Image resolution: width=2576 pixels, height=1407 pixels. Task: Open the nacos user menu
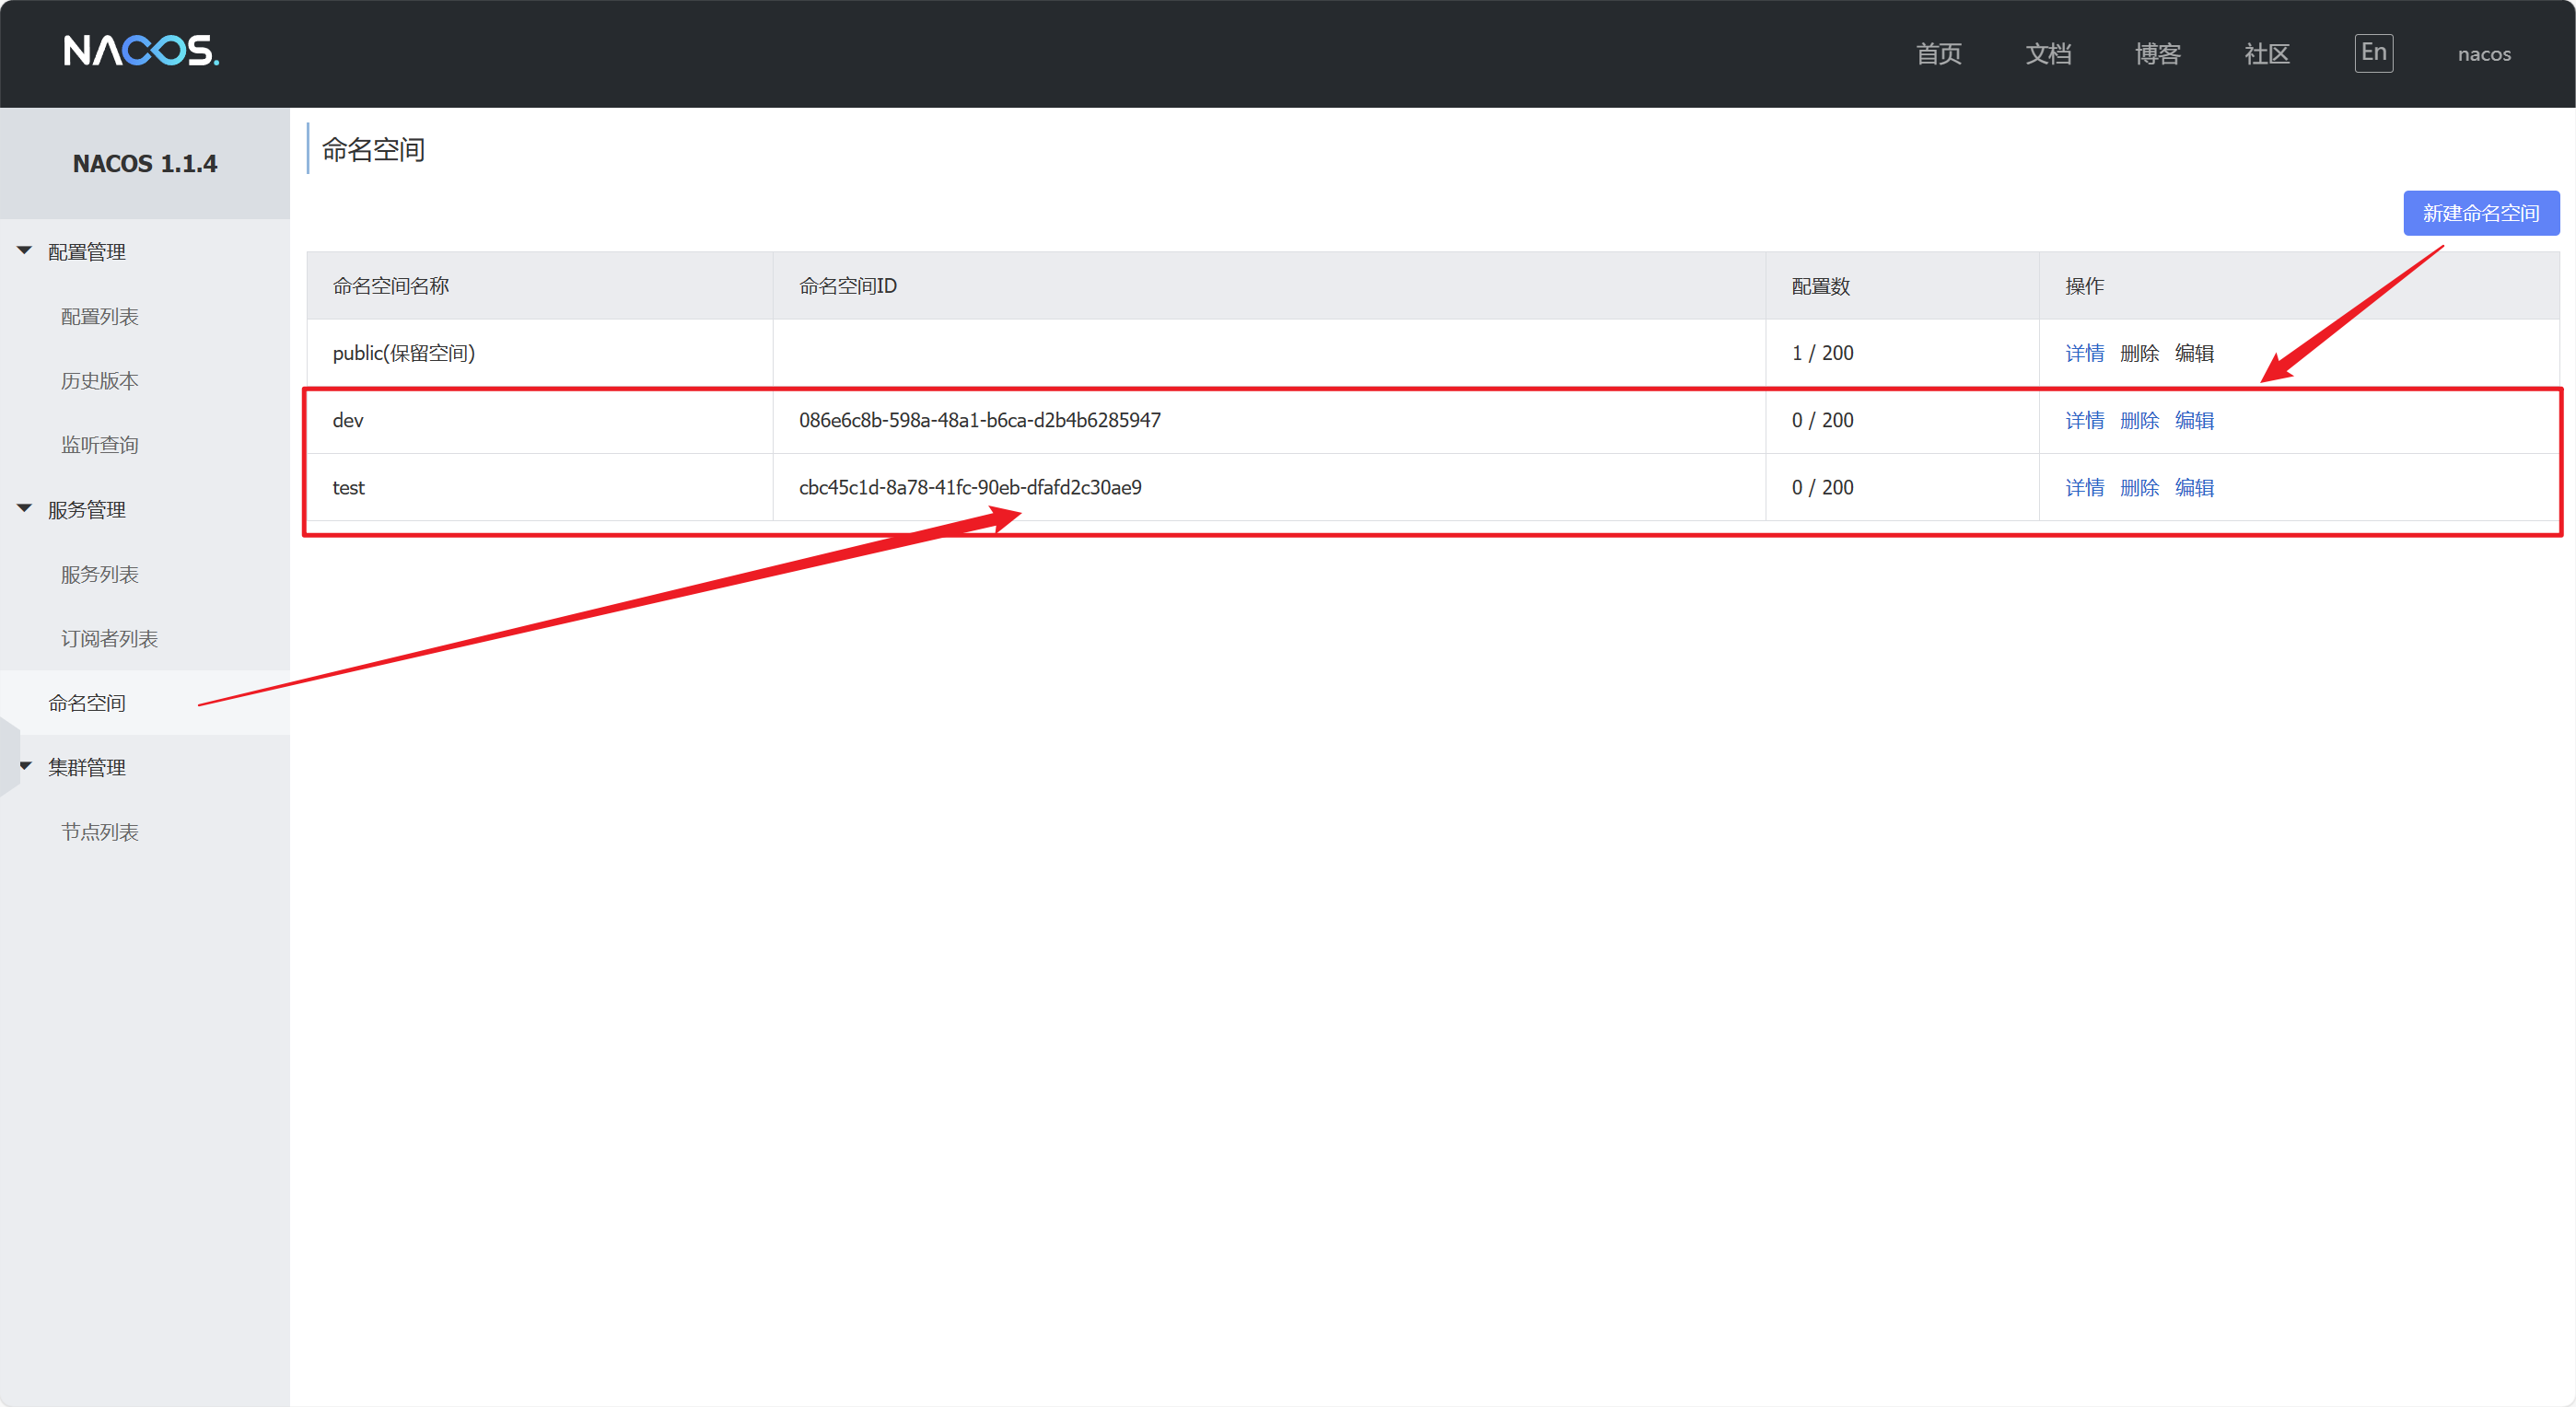[2484, 54]
